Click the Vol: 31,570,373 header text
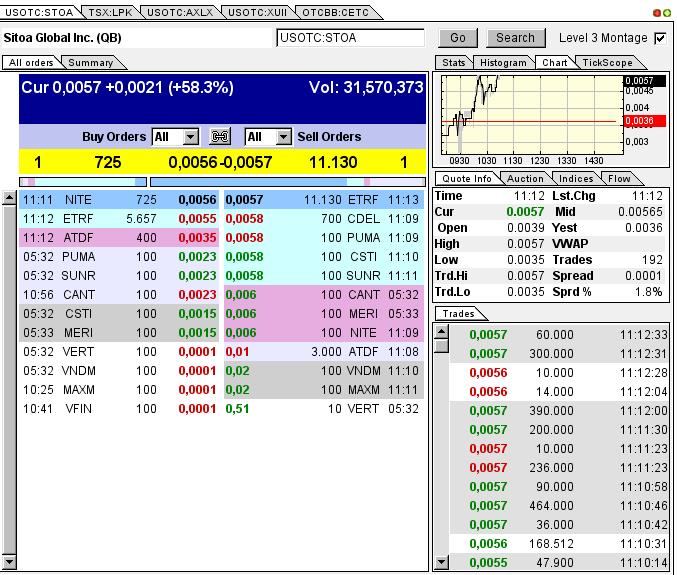The width and height of the screenshot is (677, 575). (x=366, y=88)
